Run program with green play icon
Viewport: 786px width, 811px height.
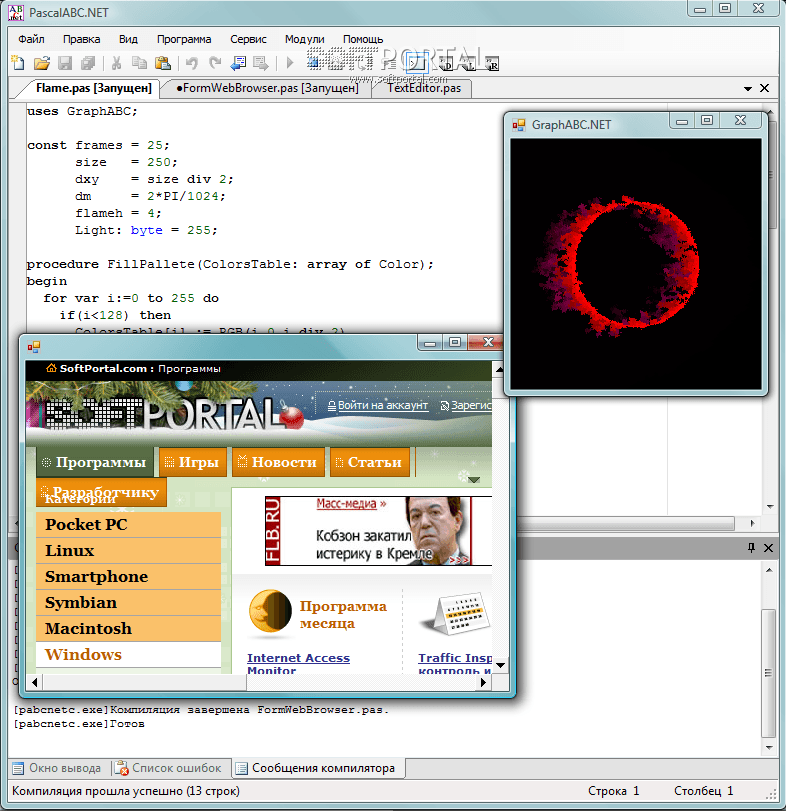click(x=290, y=63)
